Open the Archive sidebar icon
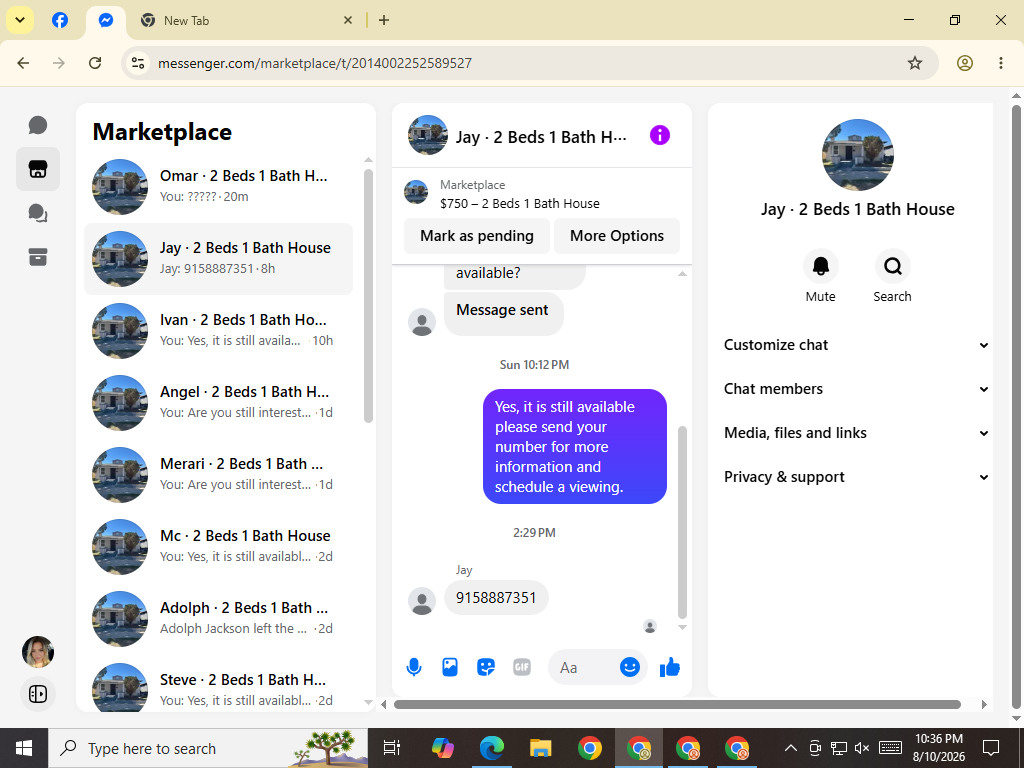The height and width of the screenshot is (768, 1024). (38, 257)
